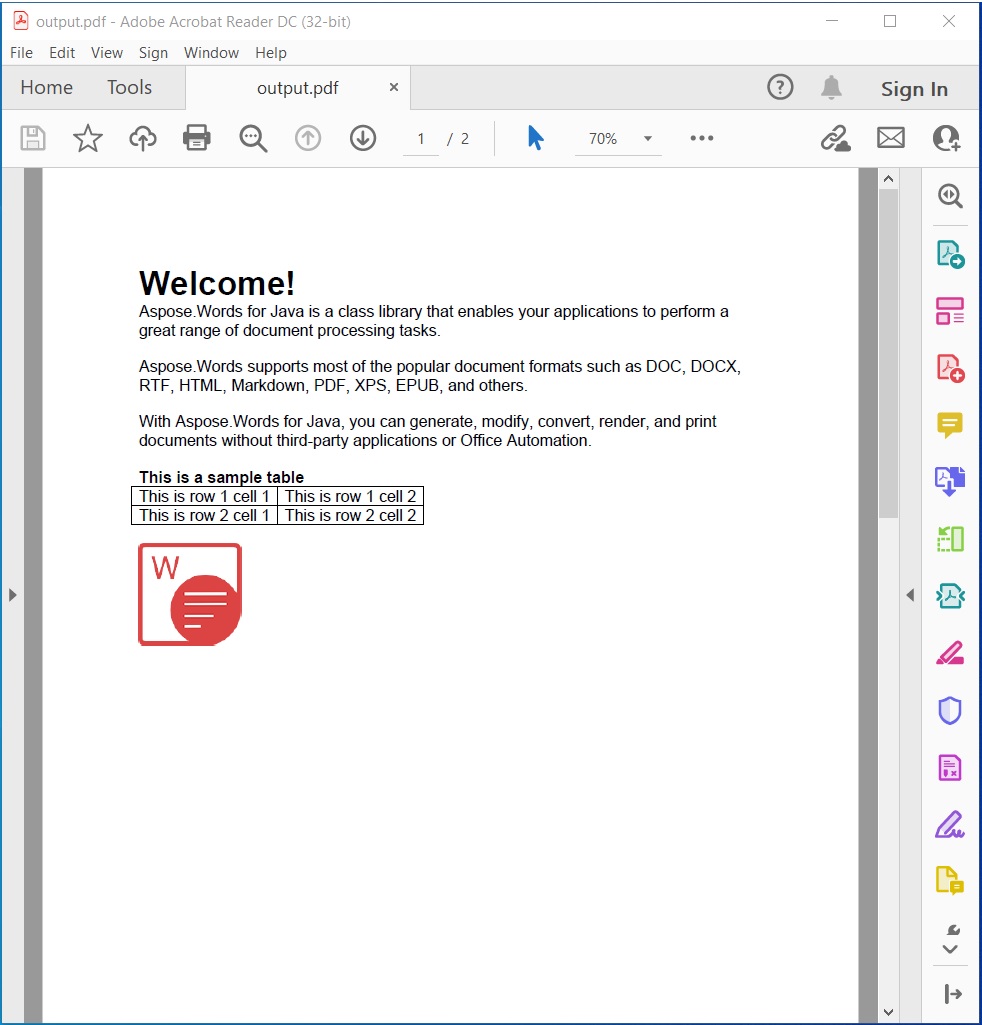This screenshot has width=982, height=1025.
Task: Share the file via the cloud upload icon
Action: pyautogui.click(x=142, y=138)
